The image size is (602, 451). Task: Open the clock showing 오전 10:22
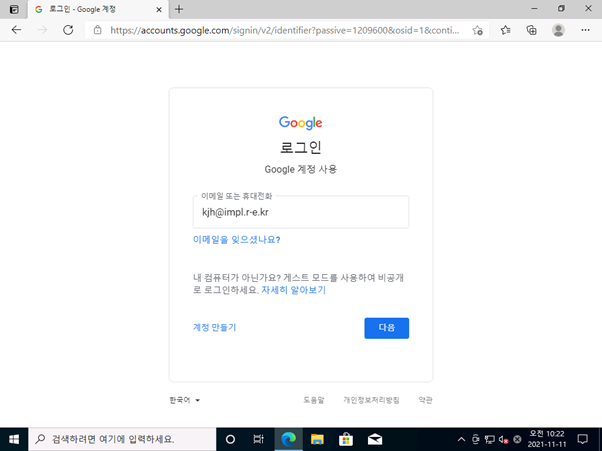(x=547, y=439)
